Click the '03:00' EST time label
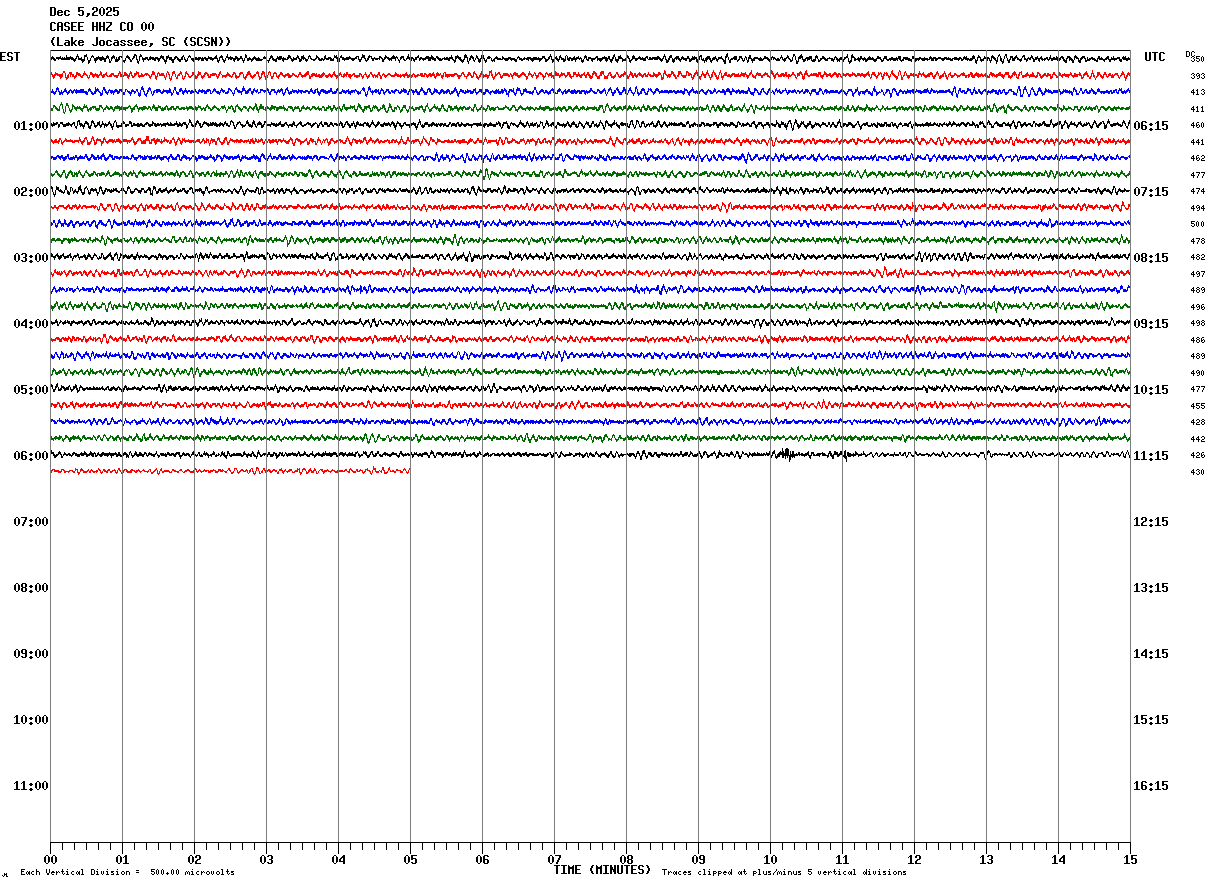 (31, 258)
